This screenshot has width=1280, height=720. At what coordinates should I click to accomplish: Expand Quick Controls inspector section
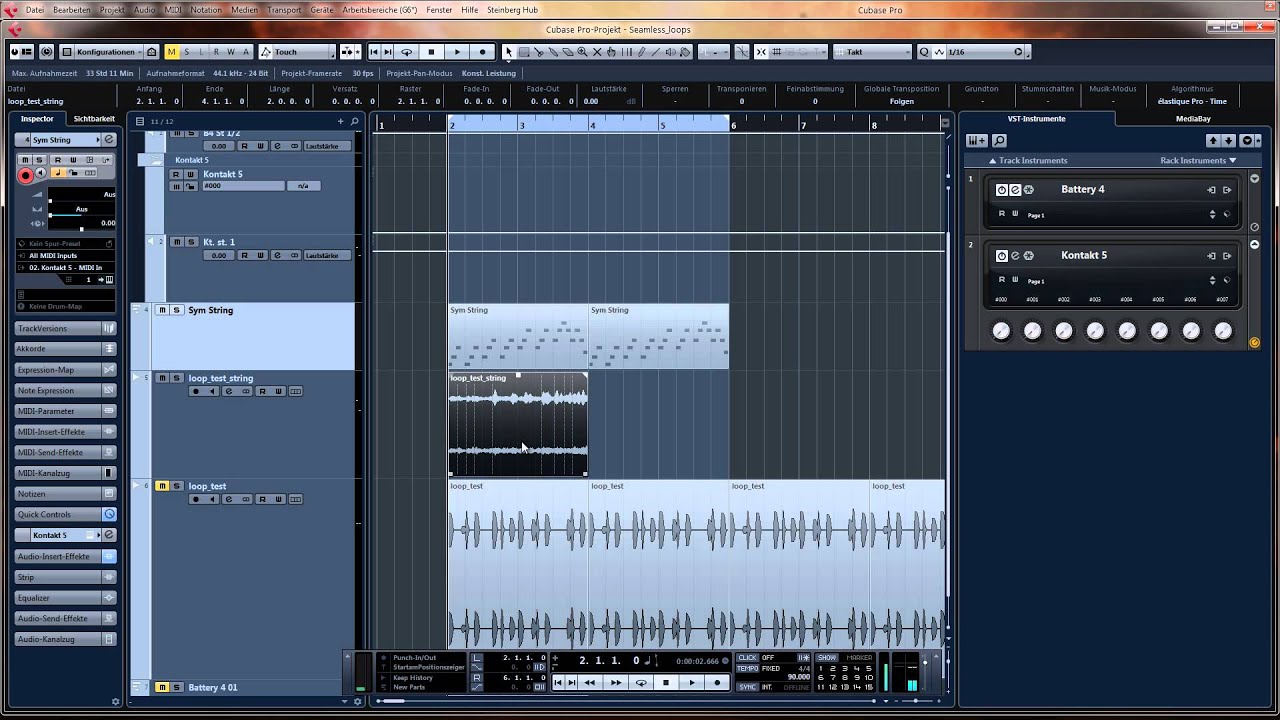66,514
